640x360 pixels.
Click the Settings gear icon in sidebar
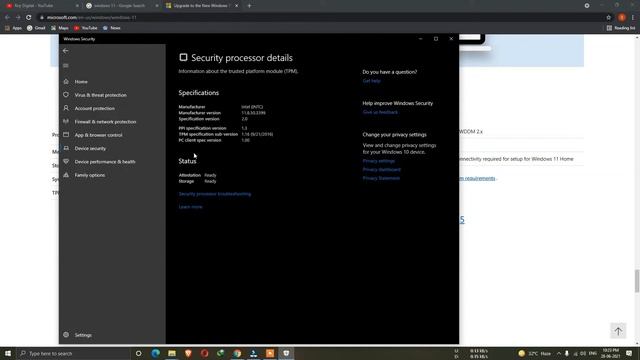click(66, 335)
